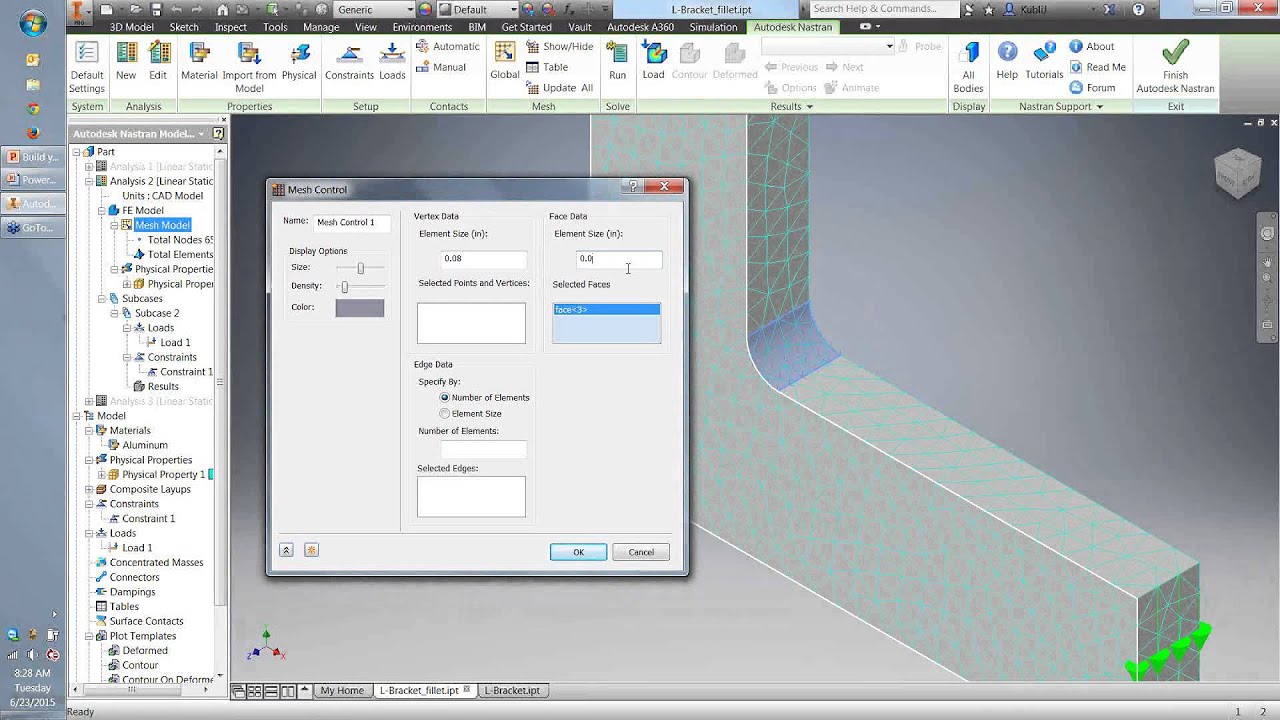
Task: Expand the Composite Layups node
Action: 88,490
